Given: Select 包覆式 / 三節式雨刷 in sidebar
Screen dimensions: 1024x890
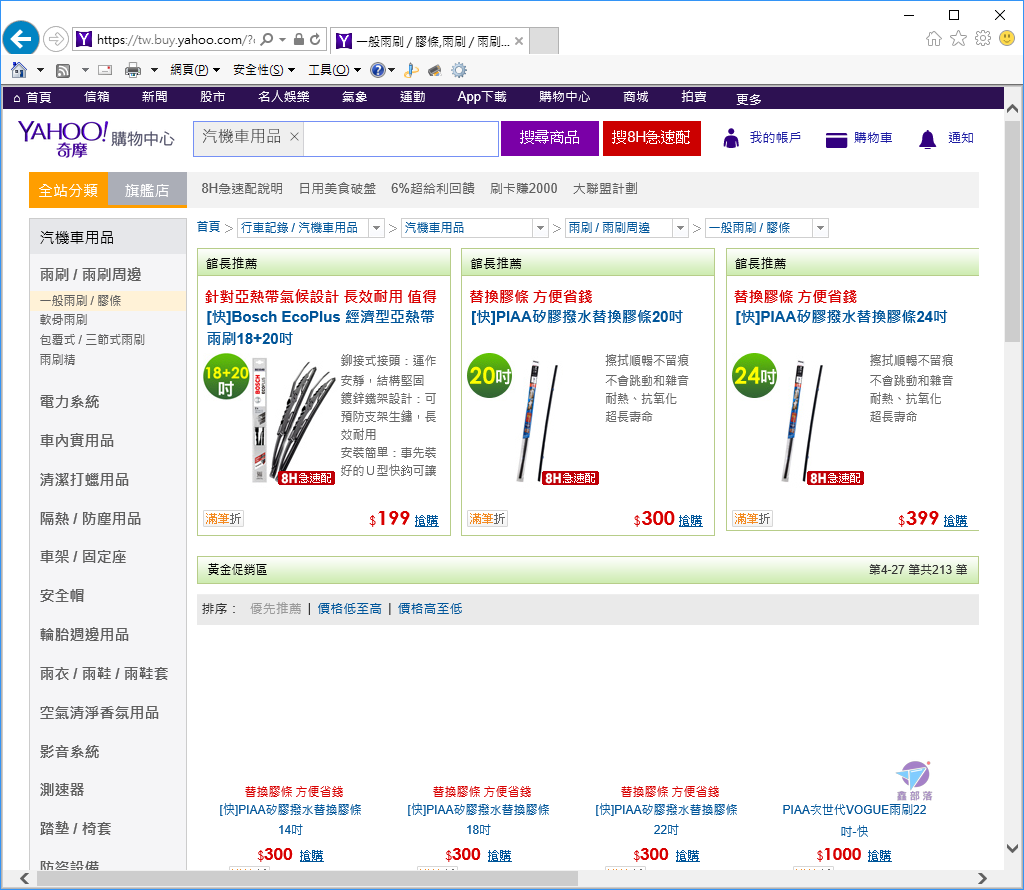Looking at the screenshot, I should click(x=92, y=340).
